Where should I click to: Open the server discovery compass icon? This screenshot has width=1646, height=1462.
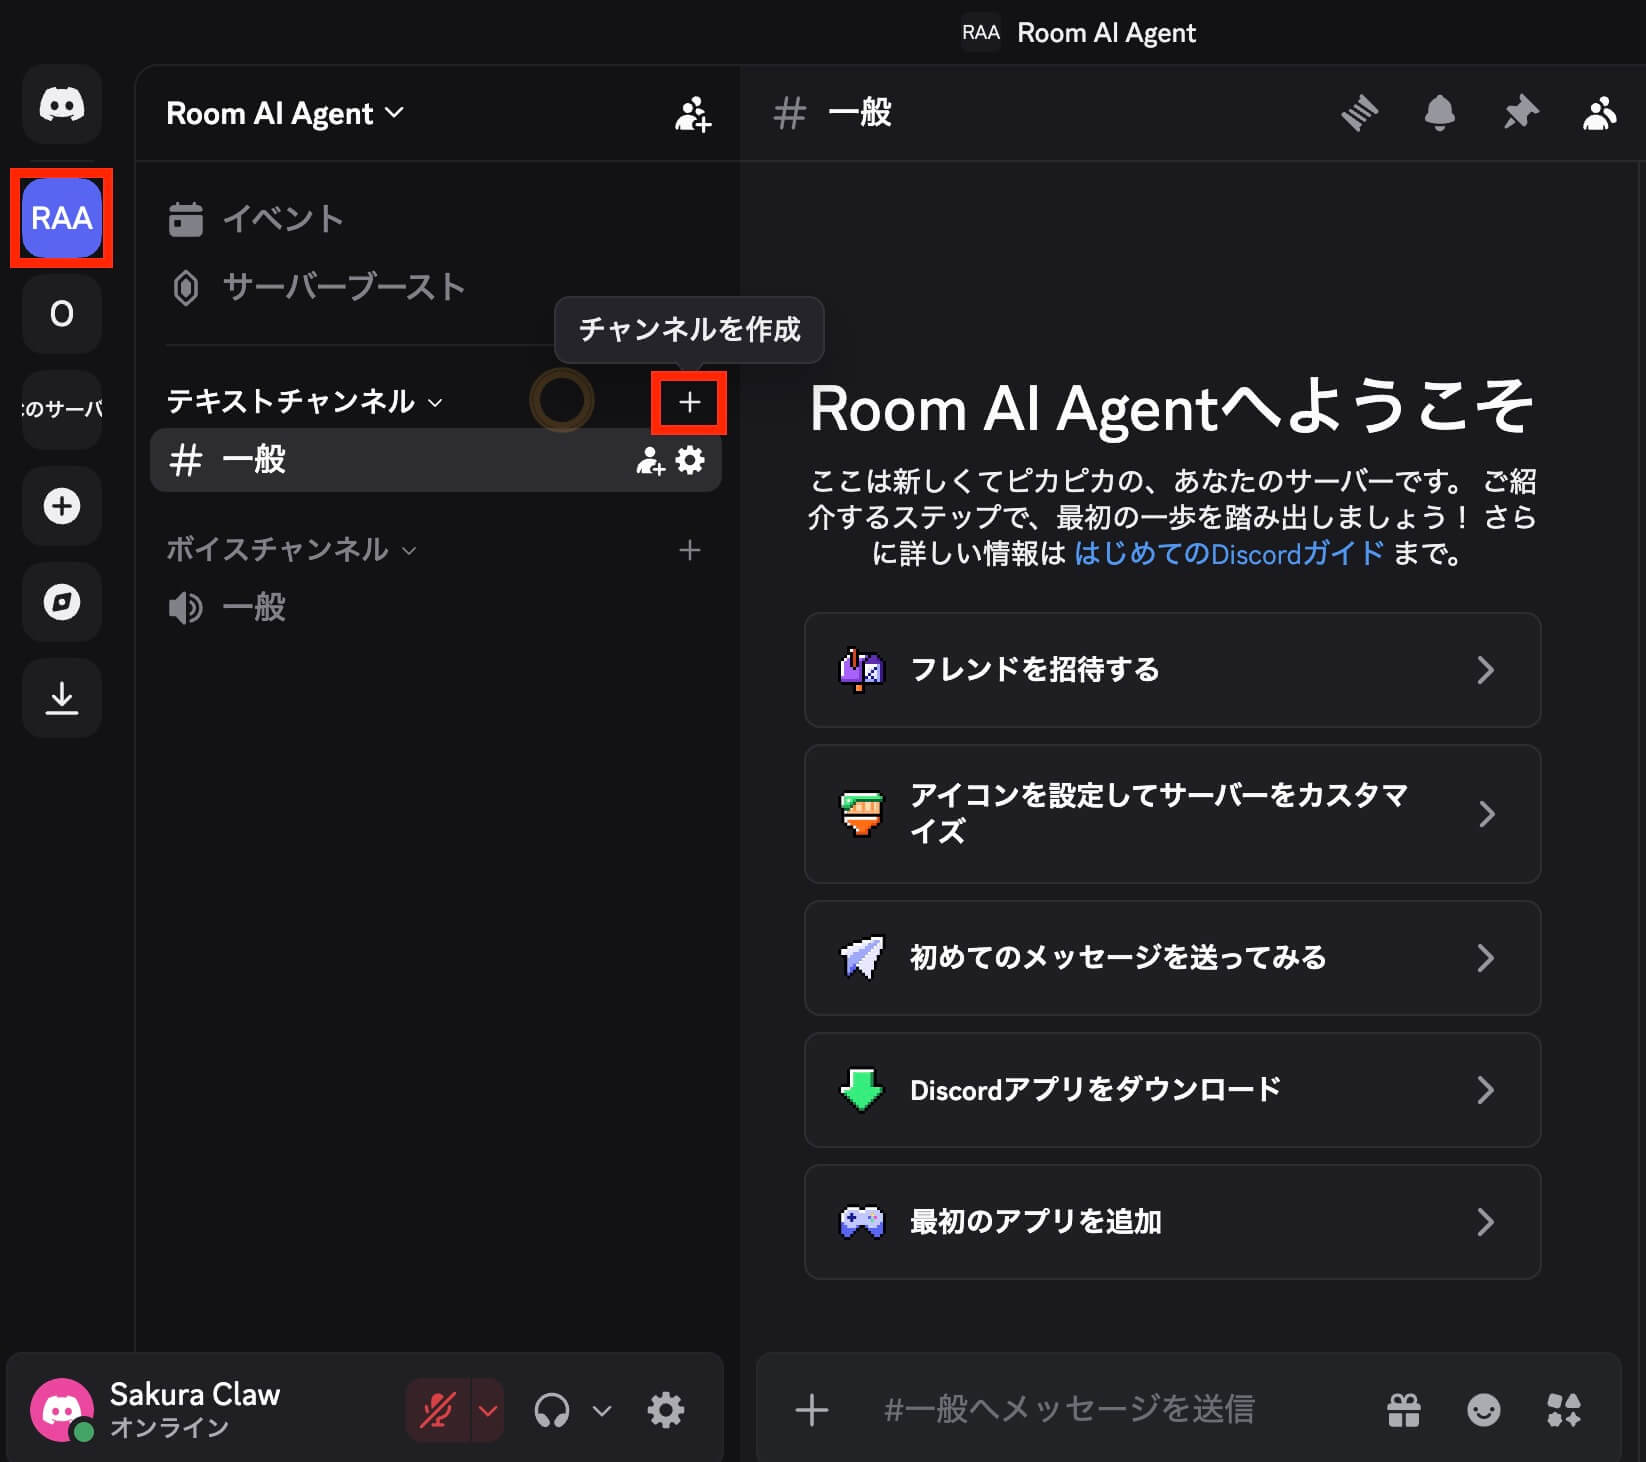click(x=61, y=602)
